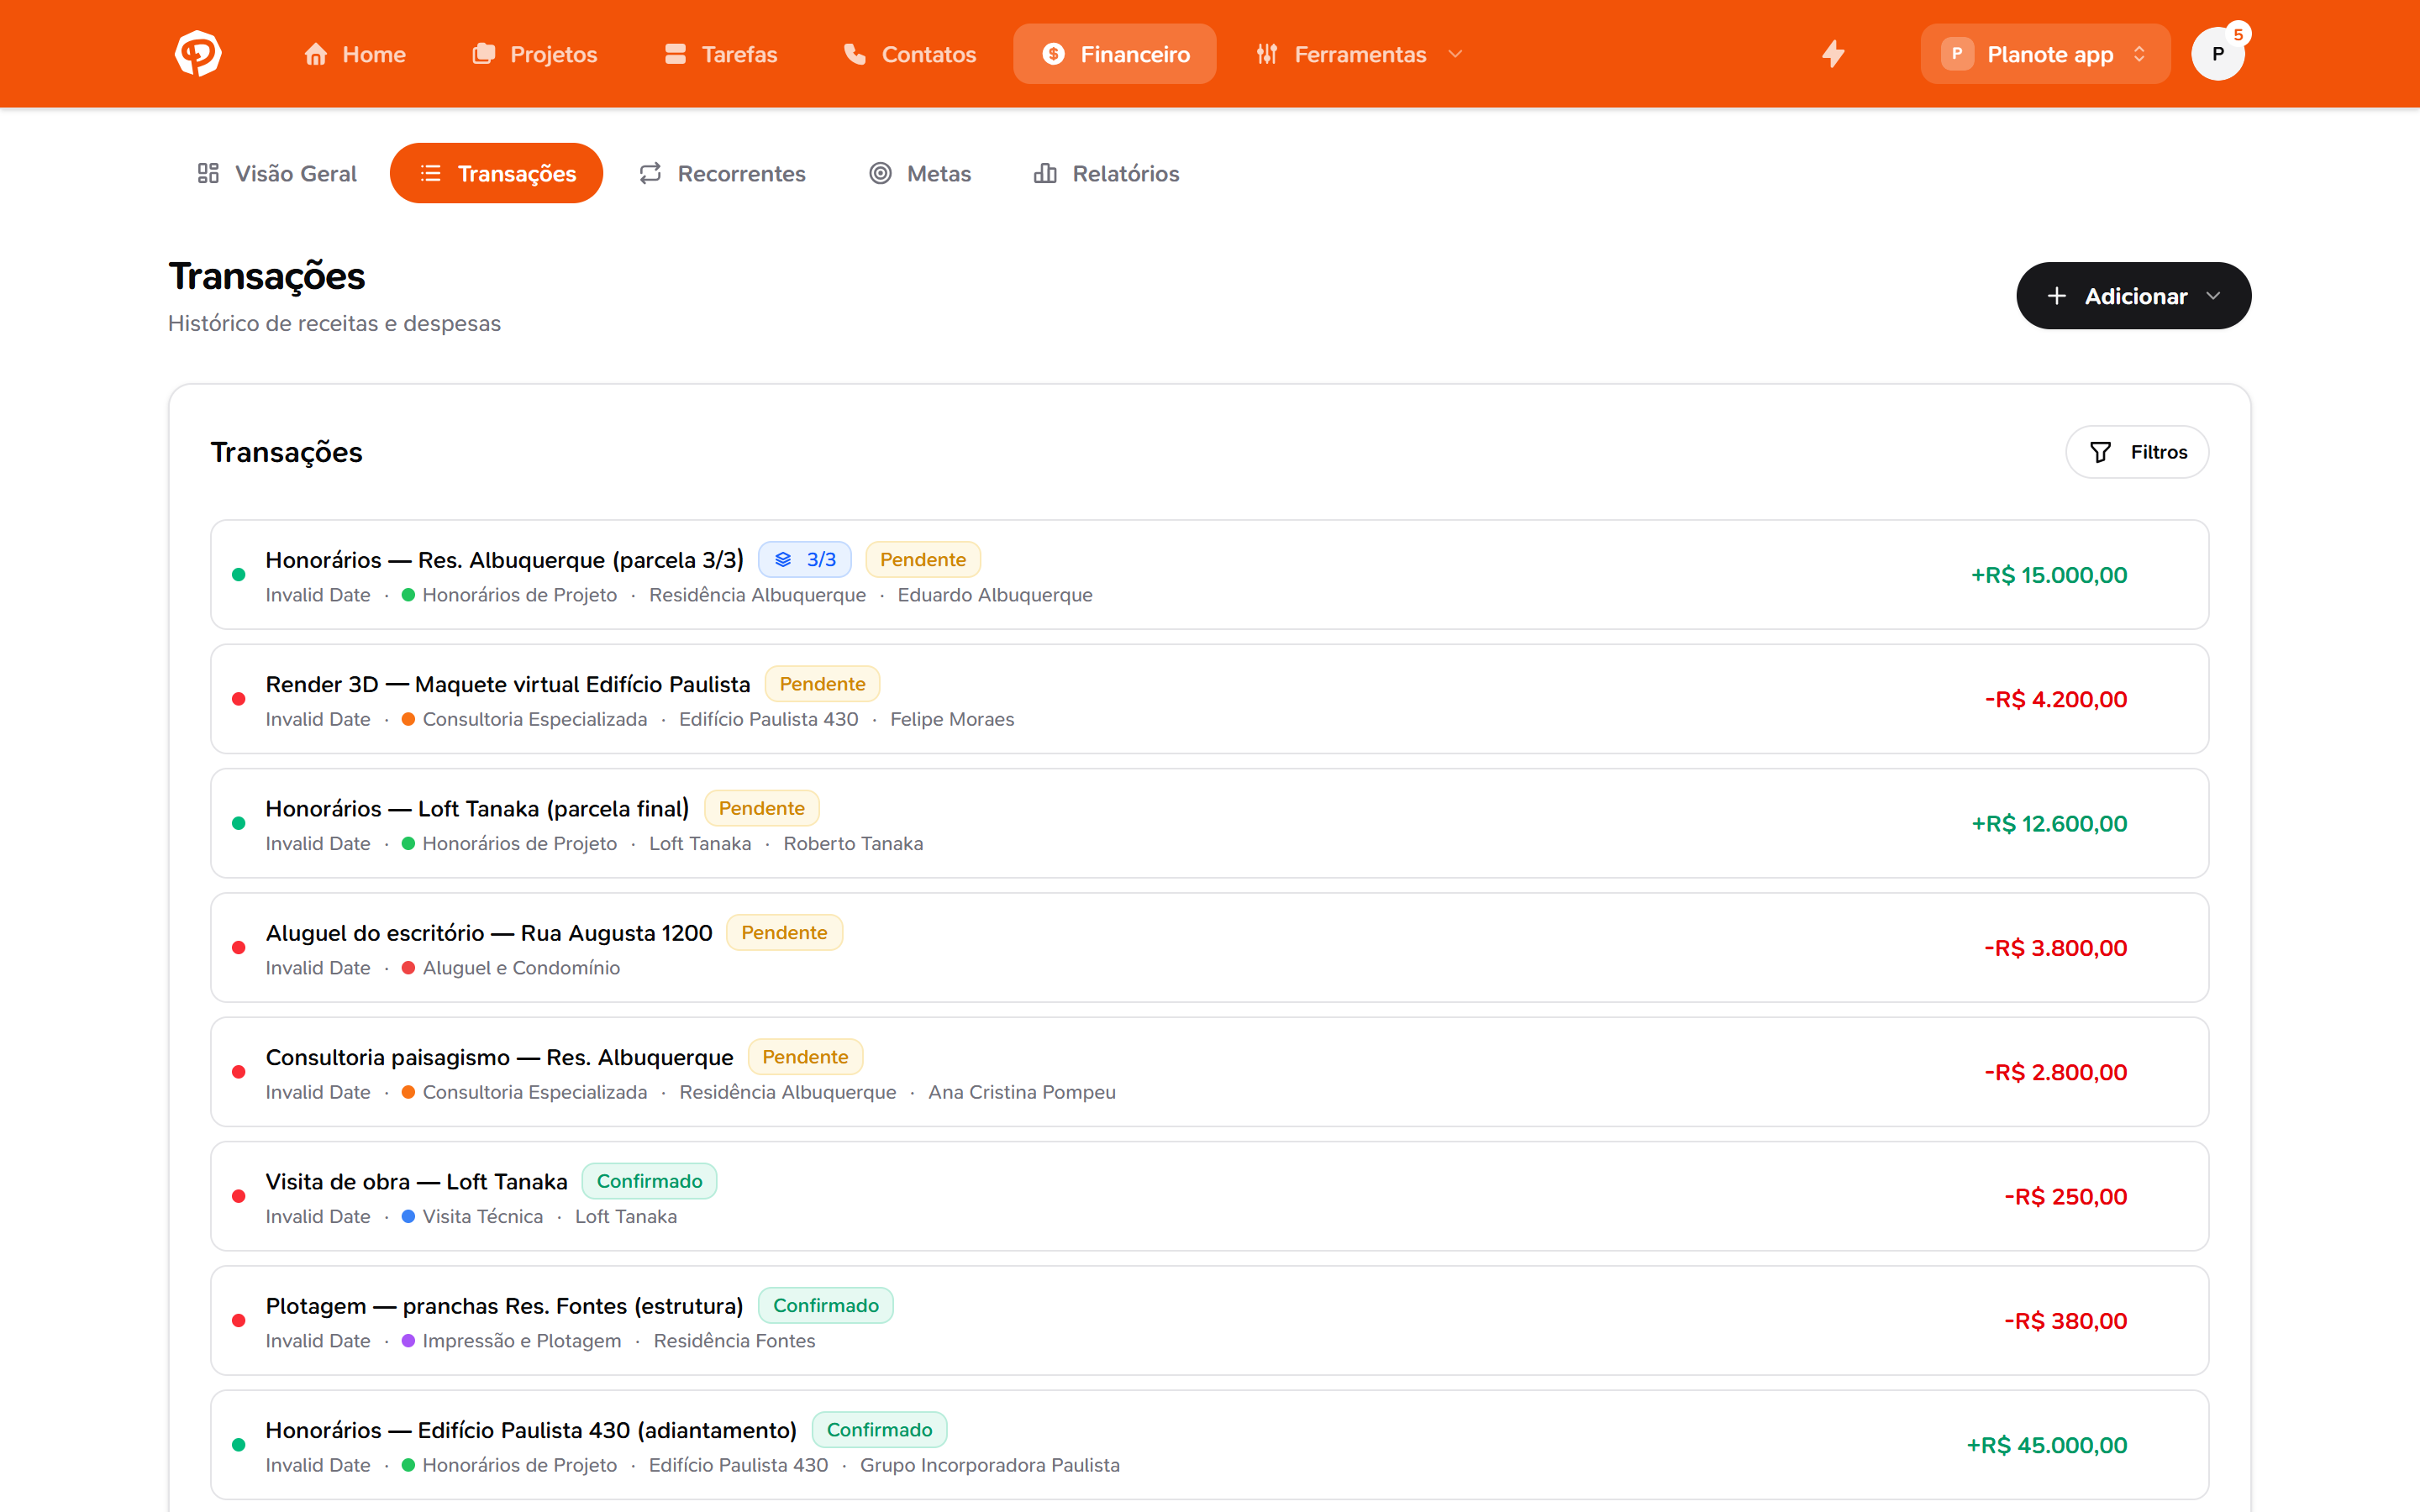The image size is (2420, 1512).
Task: Click Residência Fontes project label
Action: click(x=734, y=1341)
